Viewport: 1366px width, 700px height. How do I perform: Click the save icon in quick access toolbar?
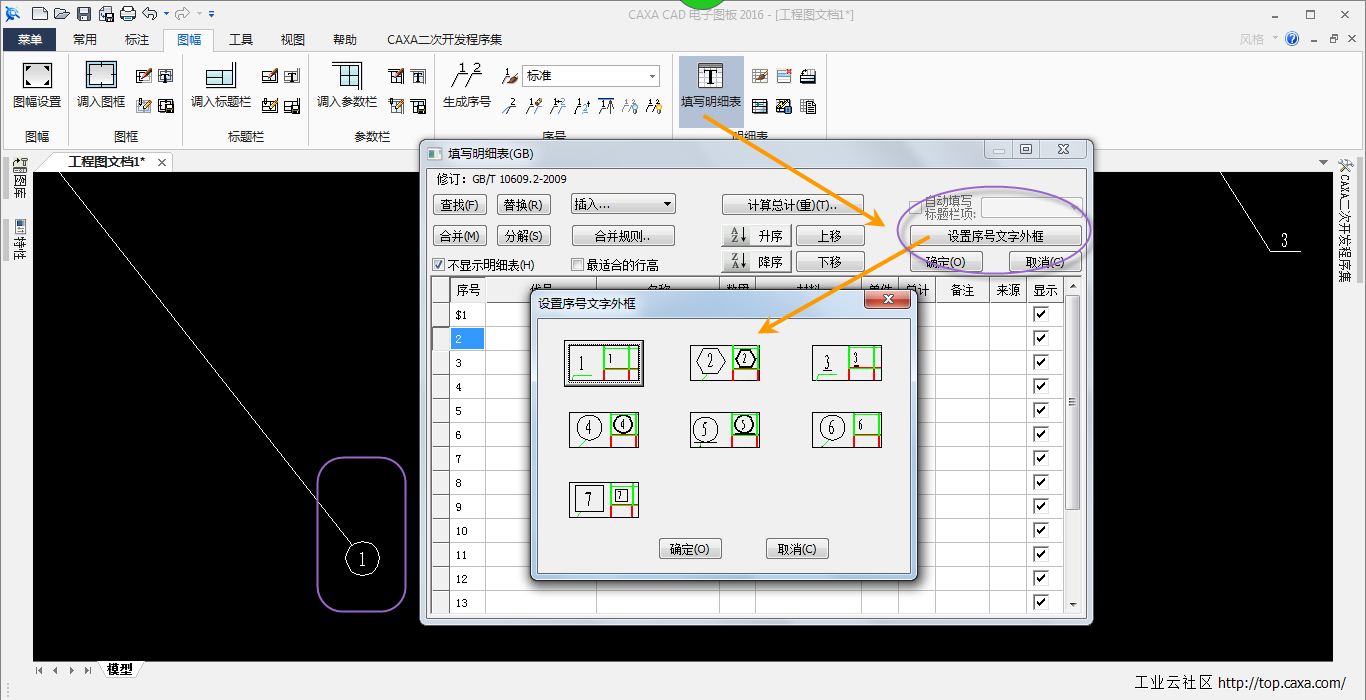pos(84,14)
